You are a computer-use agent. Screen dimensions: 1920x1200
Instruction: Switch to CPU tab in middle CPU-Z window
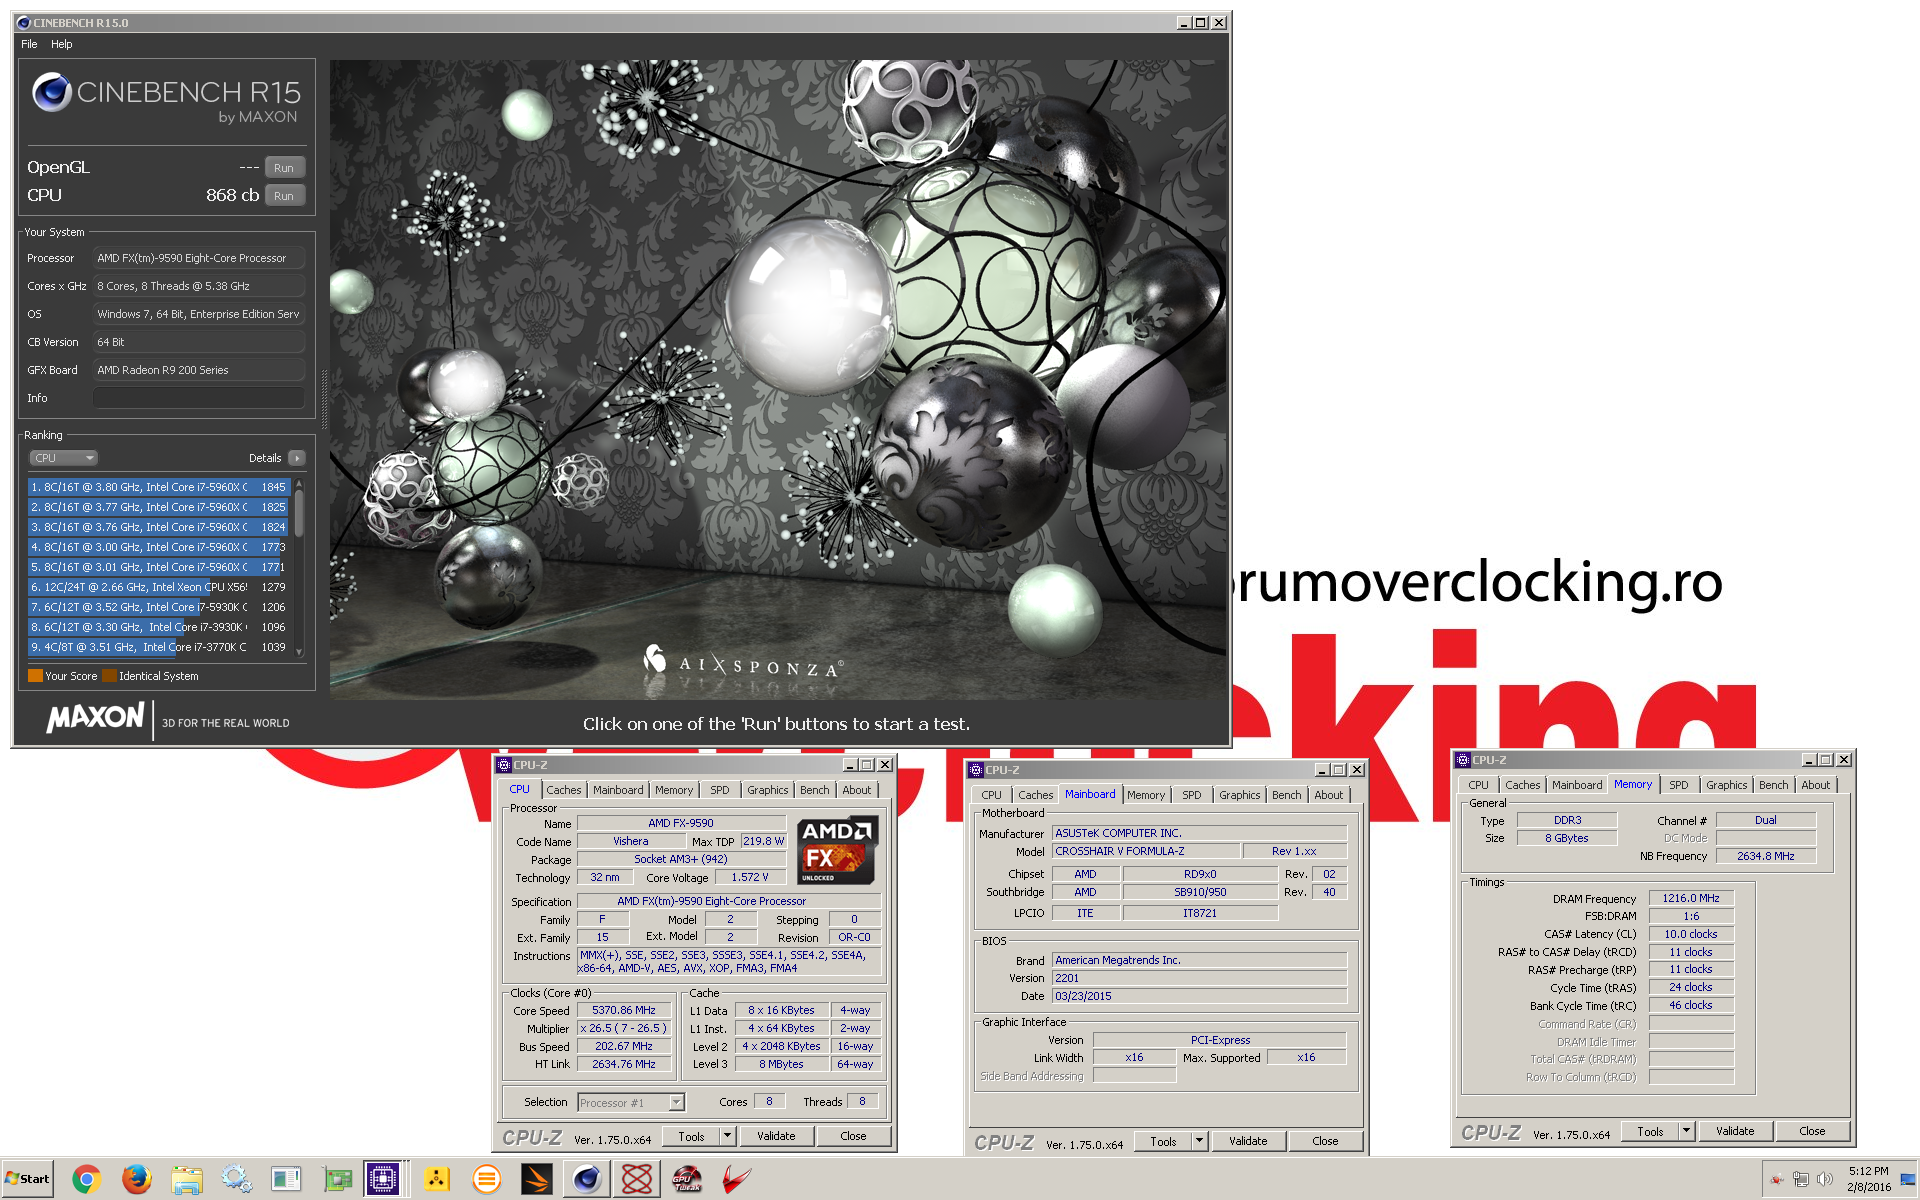click(x=992, y=795)
